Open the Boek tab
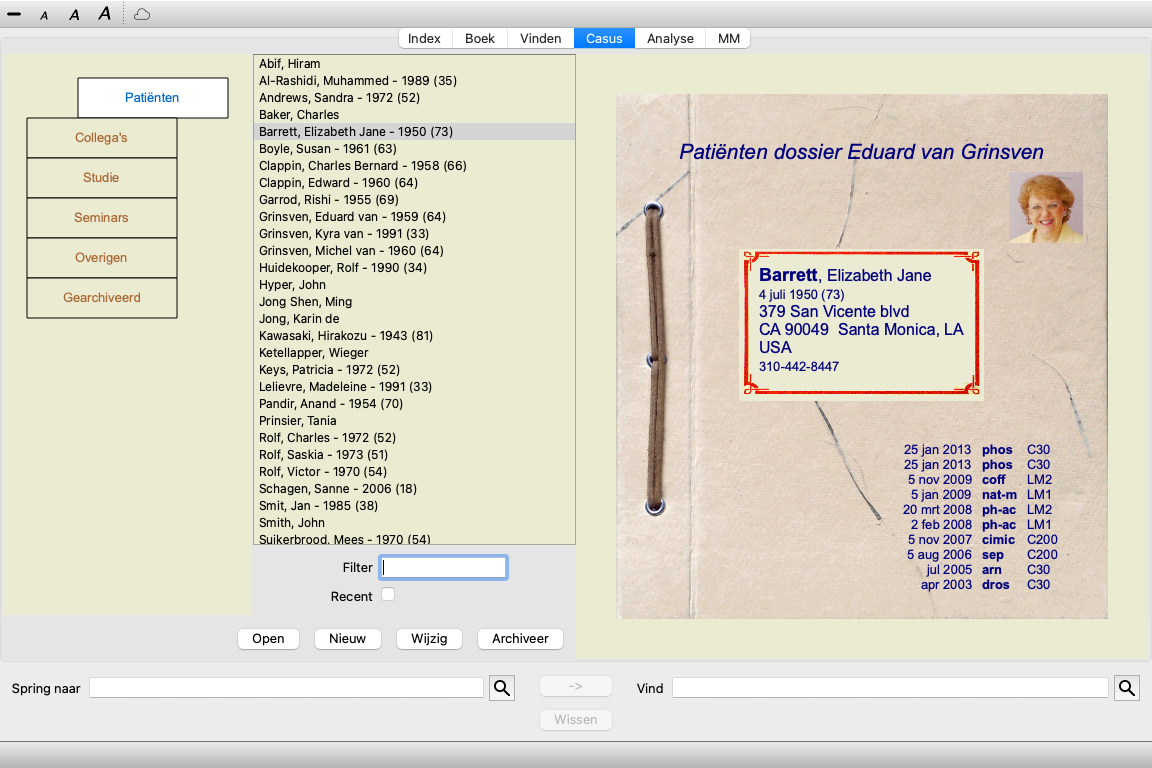This screenshot has height=768, width=1152. 480,39
